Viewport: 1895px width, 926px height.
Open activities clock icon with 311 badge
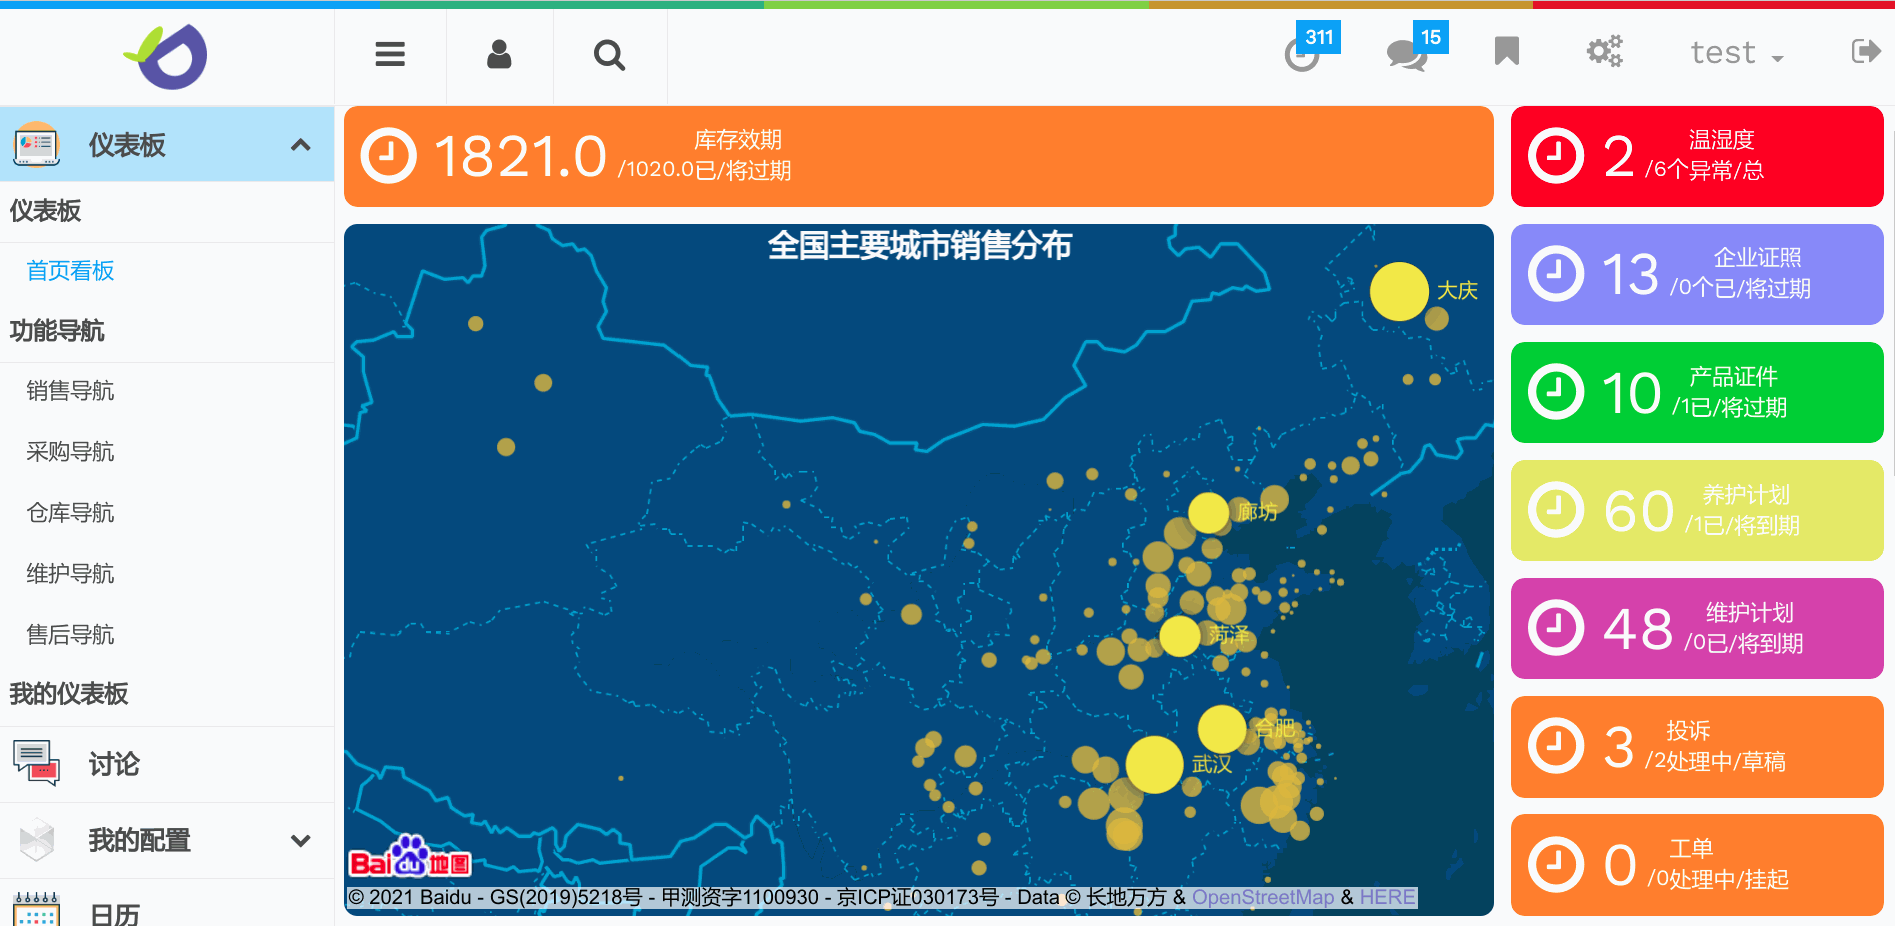(1302, 54)
